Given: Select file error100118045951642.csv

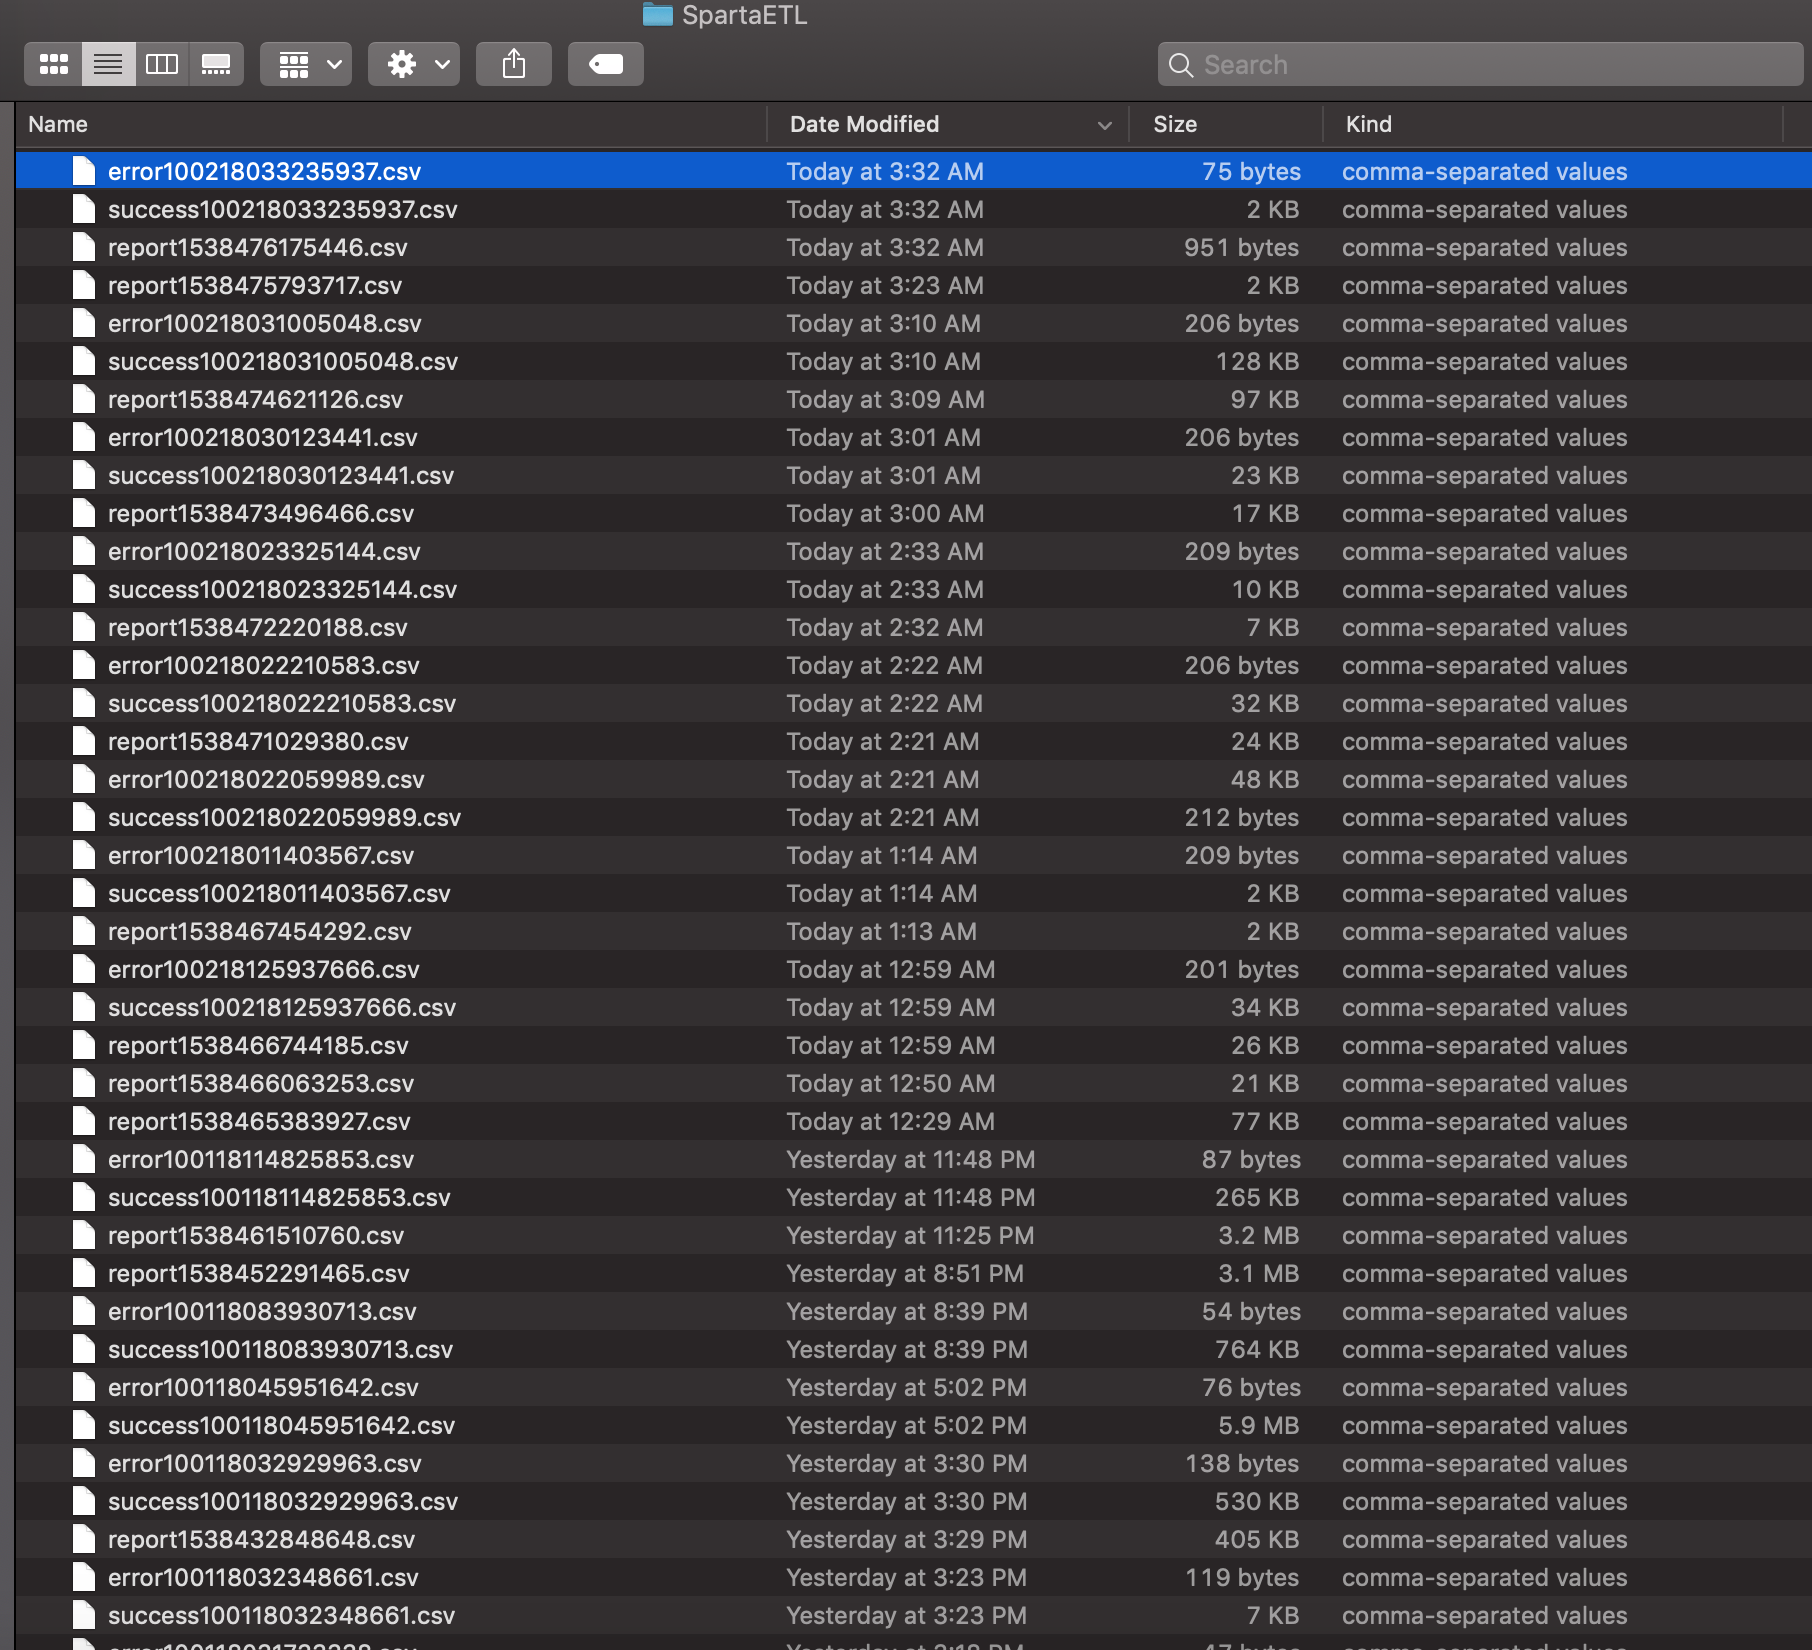Looking at the screenshot, I should pyautogui.click(x=914, y=1387).
